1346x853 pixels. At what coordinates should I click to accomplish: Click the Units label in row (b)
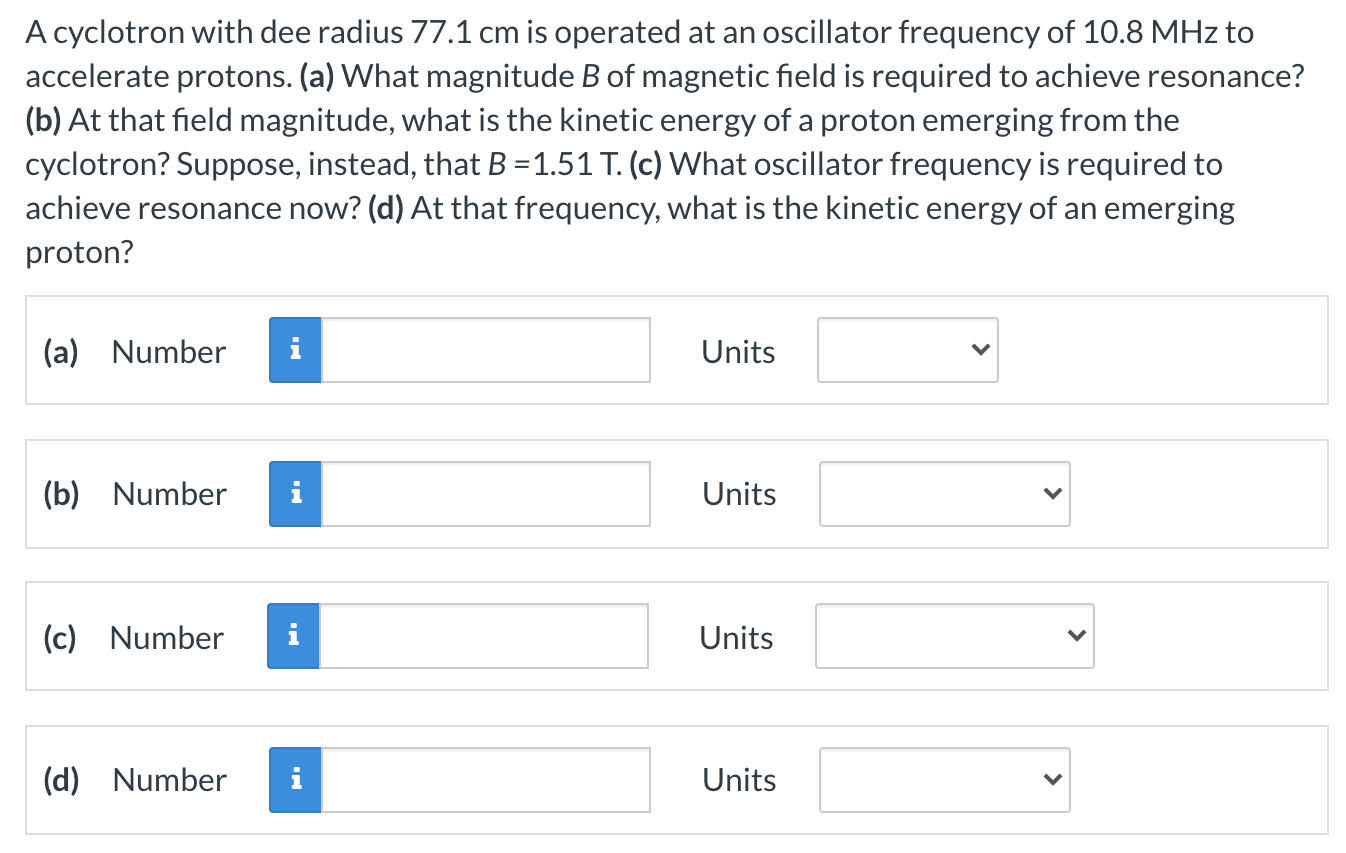coord(737,493)
